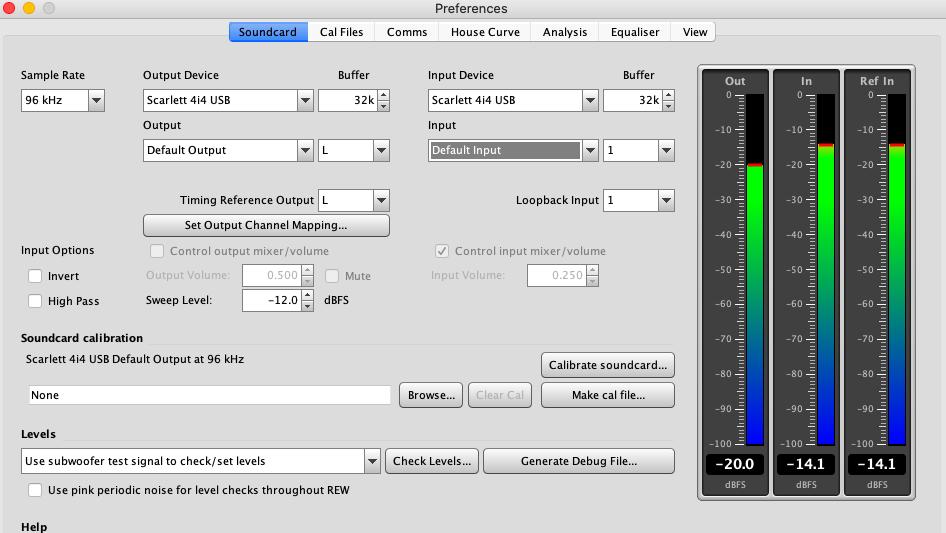946x533 pixels.
Task: Click the Ref In -14.1 dBFS readout
Action: click(x=877, y=464)
